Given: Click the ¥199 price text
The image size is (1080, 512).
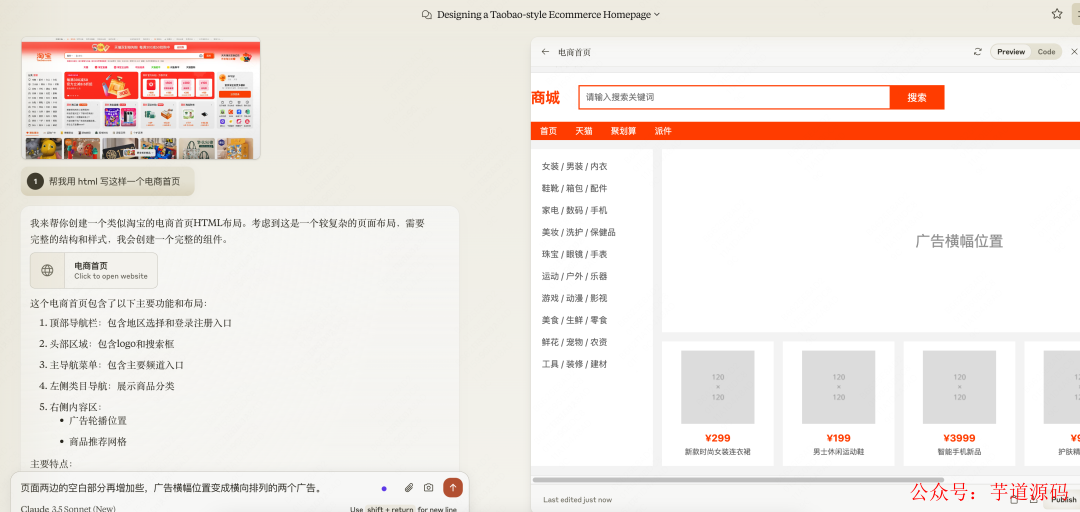Looking at the screenshot, I should [838, 438].
